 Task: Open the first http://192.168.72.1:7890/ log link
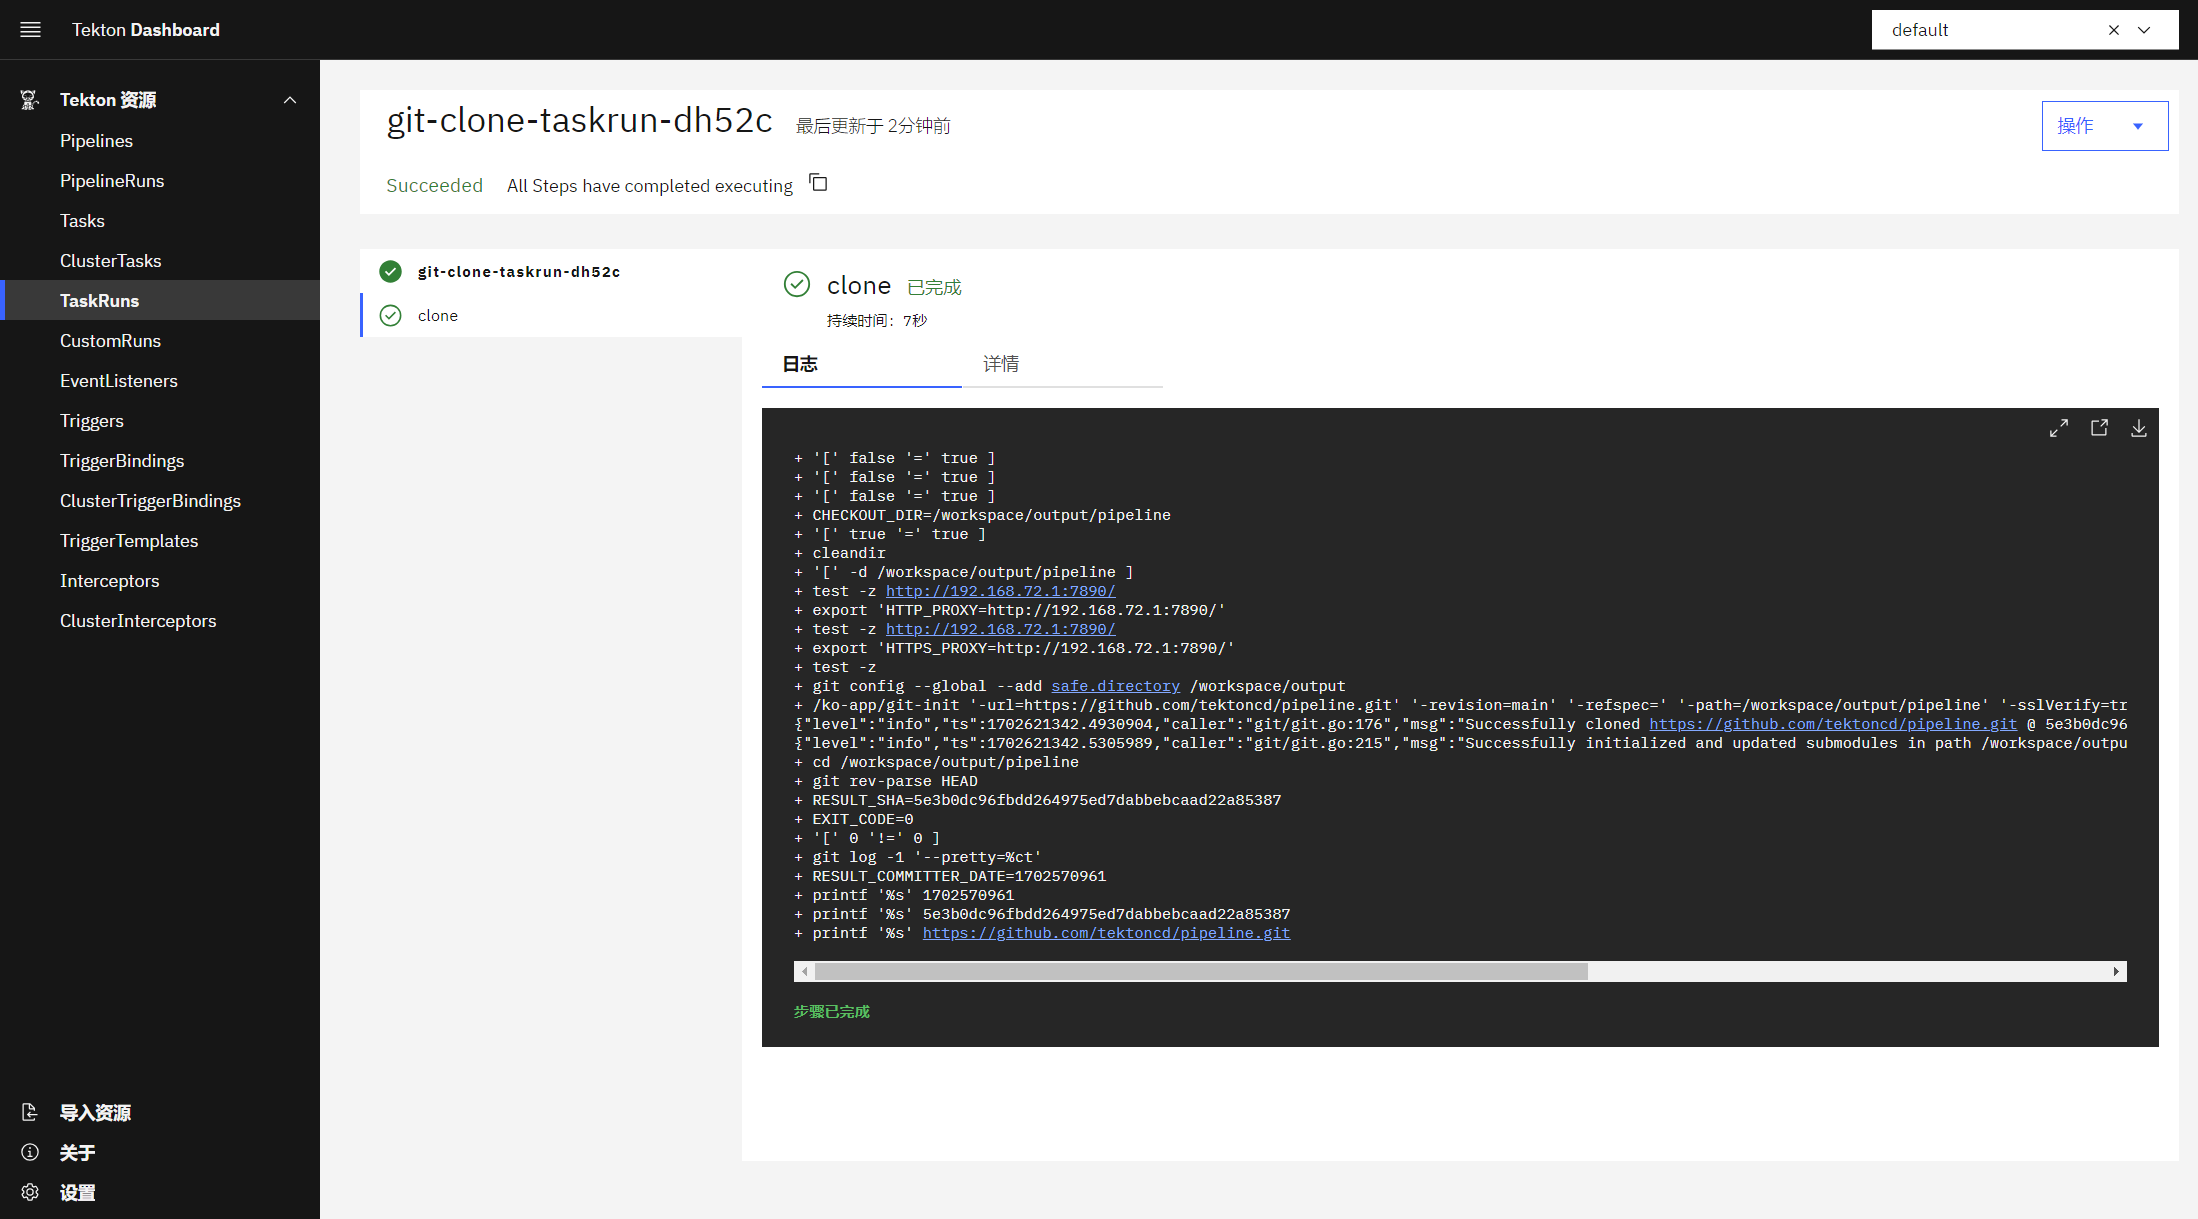pyautogui.click(x=1000, y=591)
